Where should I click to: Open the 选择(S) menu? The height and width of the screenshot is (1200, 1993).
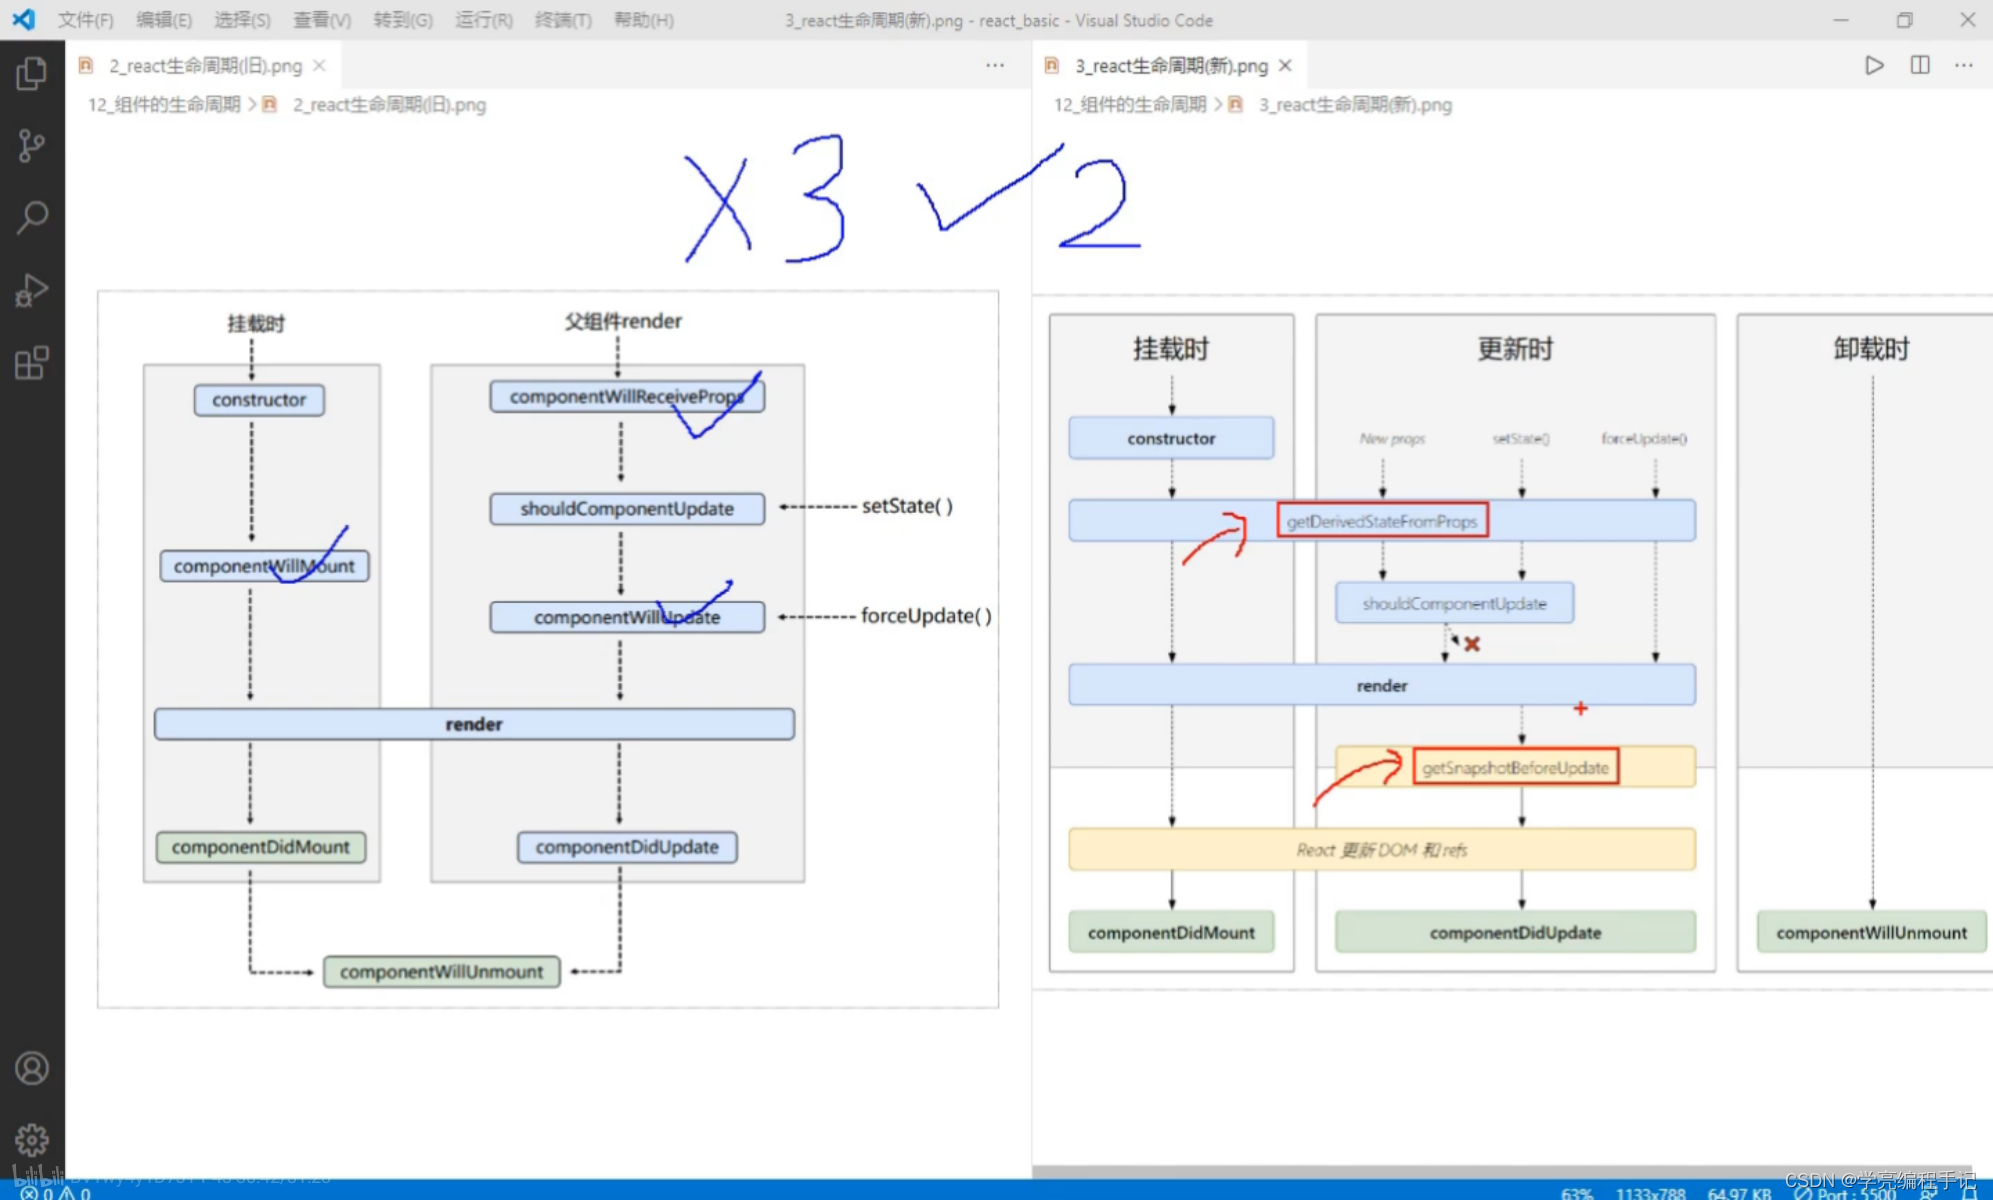pyautogui.click(x=242, y=20)
